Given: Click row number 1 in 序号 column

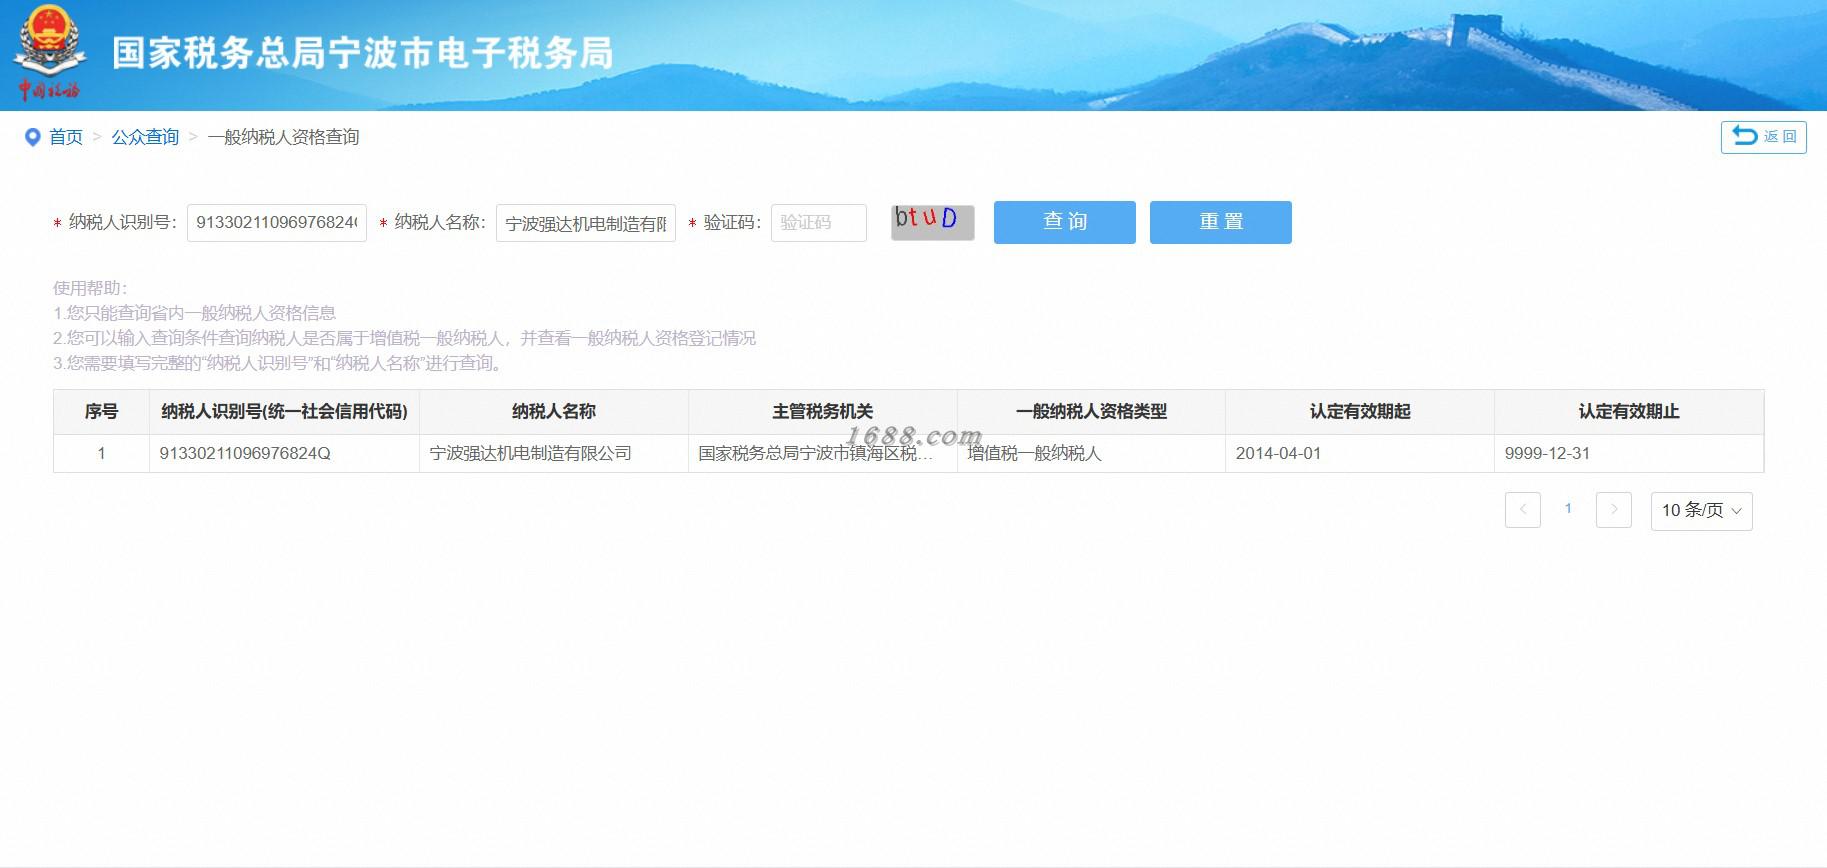Looking at the screenshot, I should coord(101,453).
